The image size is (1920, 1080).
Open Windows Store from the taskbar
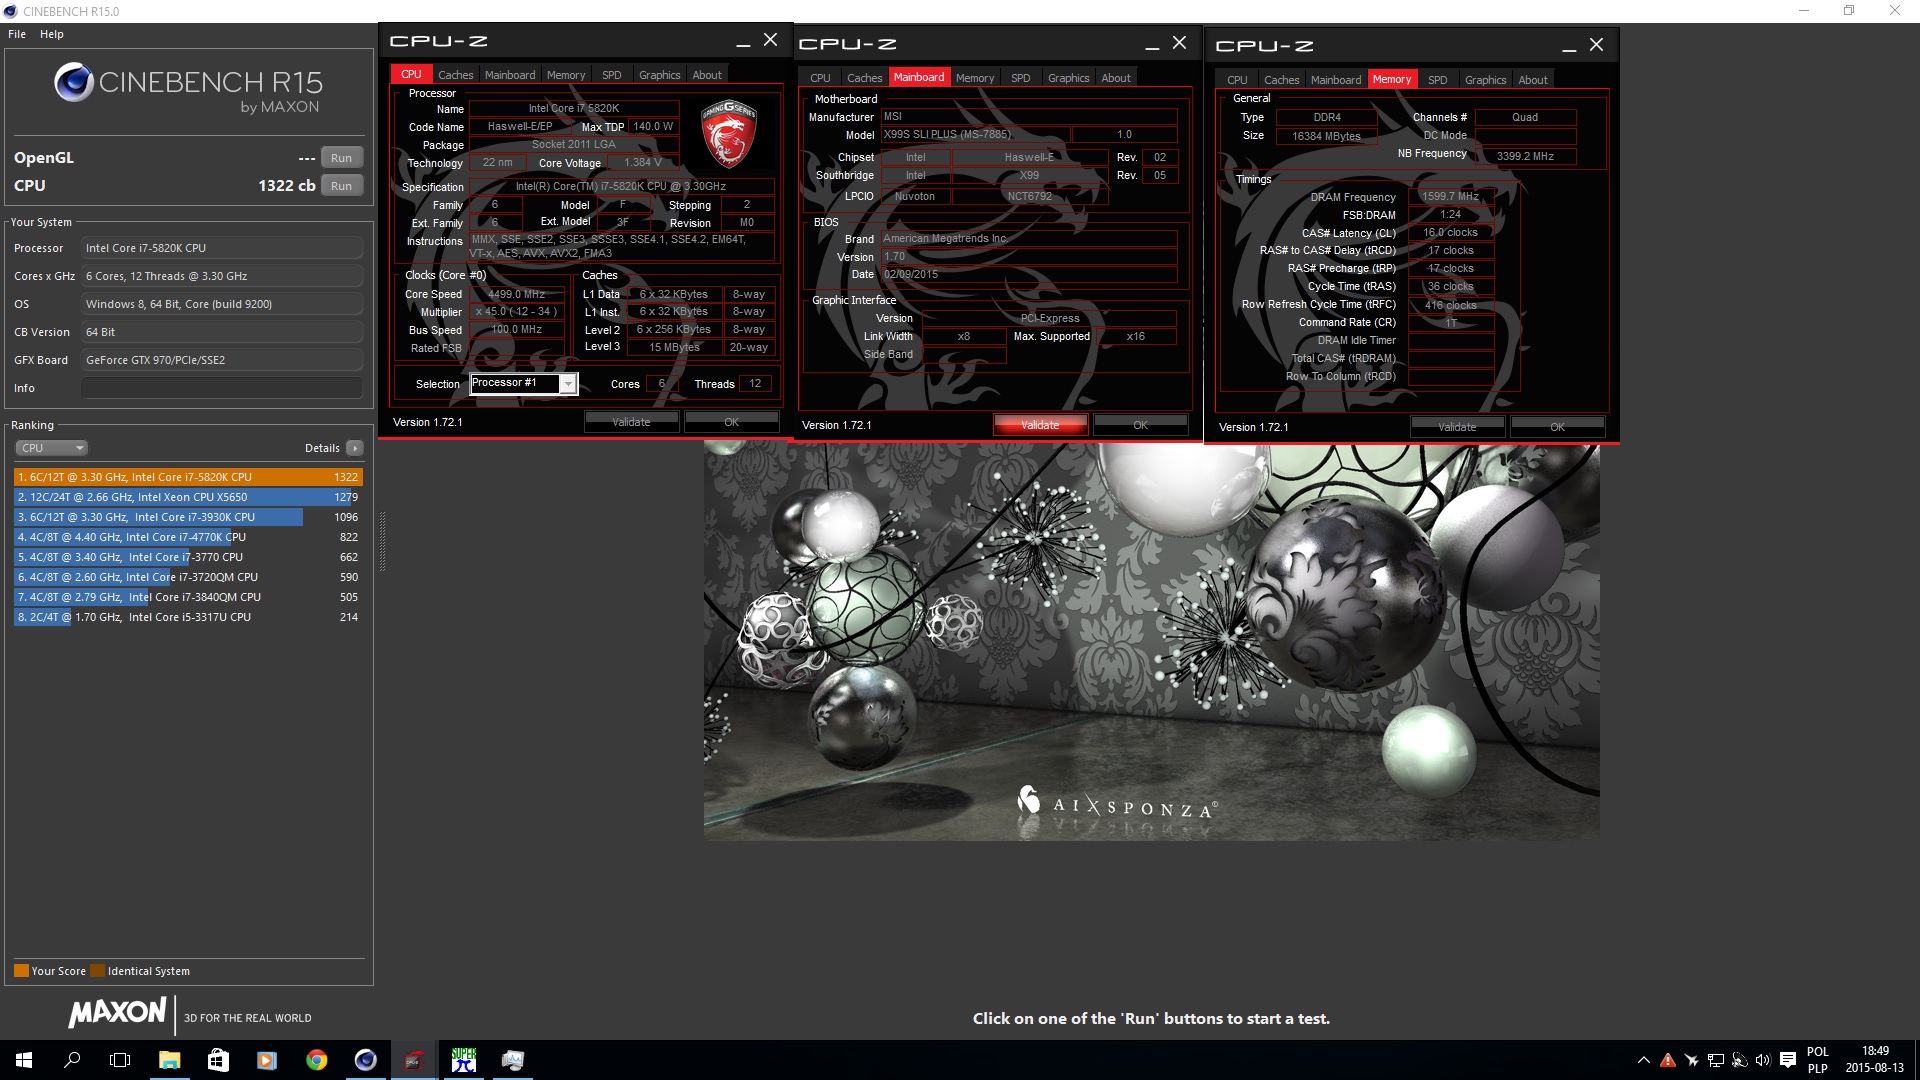(x=218, y=1060)
